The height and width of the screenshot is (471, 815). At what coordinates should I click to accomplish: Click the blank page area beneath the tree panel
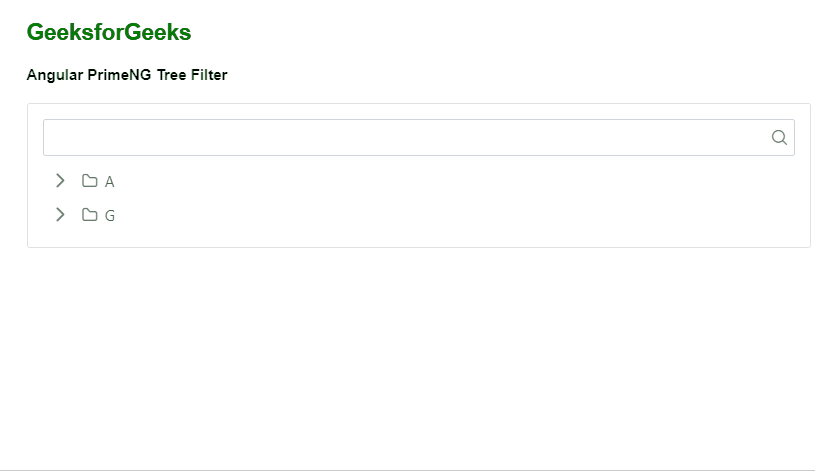coord(408,359)
